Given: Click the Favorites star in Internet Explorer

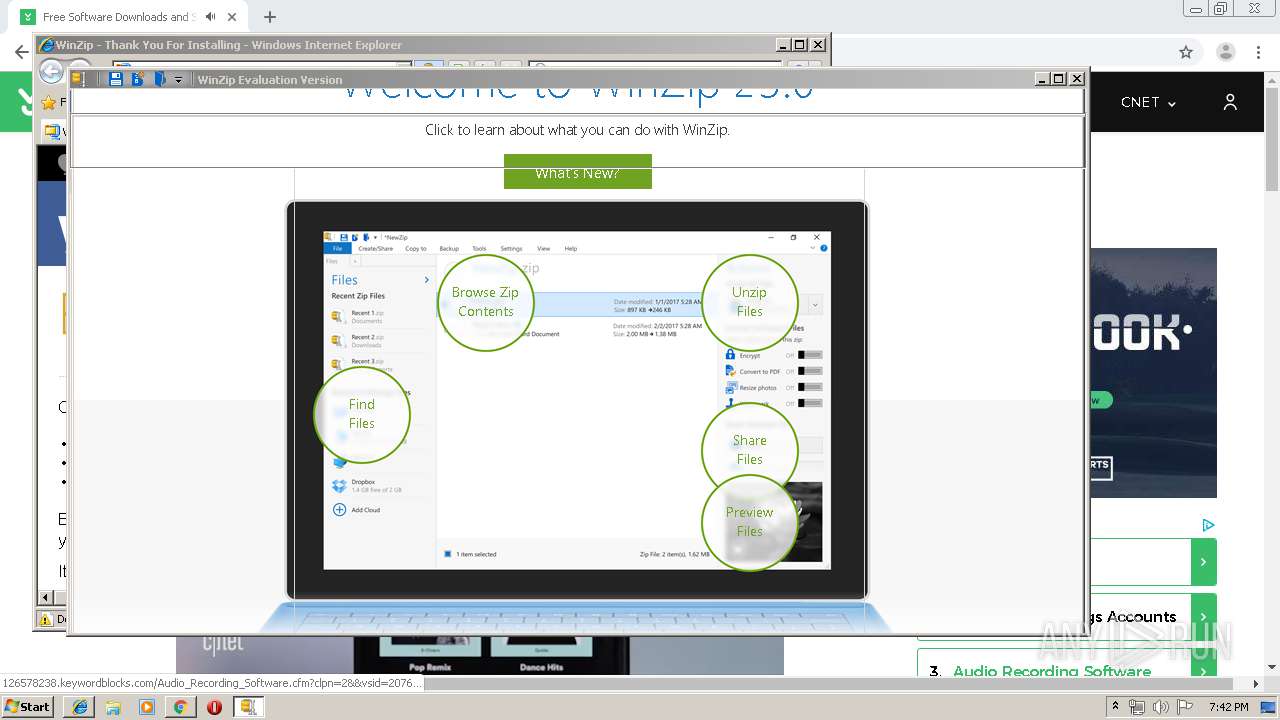Looking at the screenshot, I should click(48, 102).
